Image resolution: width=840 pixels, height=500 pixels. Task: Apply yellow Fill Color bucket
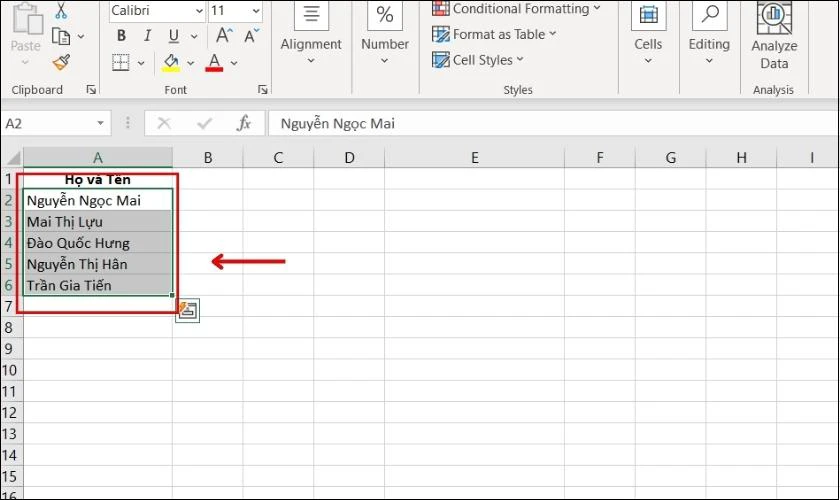coord(171,63)
